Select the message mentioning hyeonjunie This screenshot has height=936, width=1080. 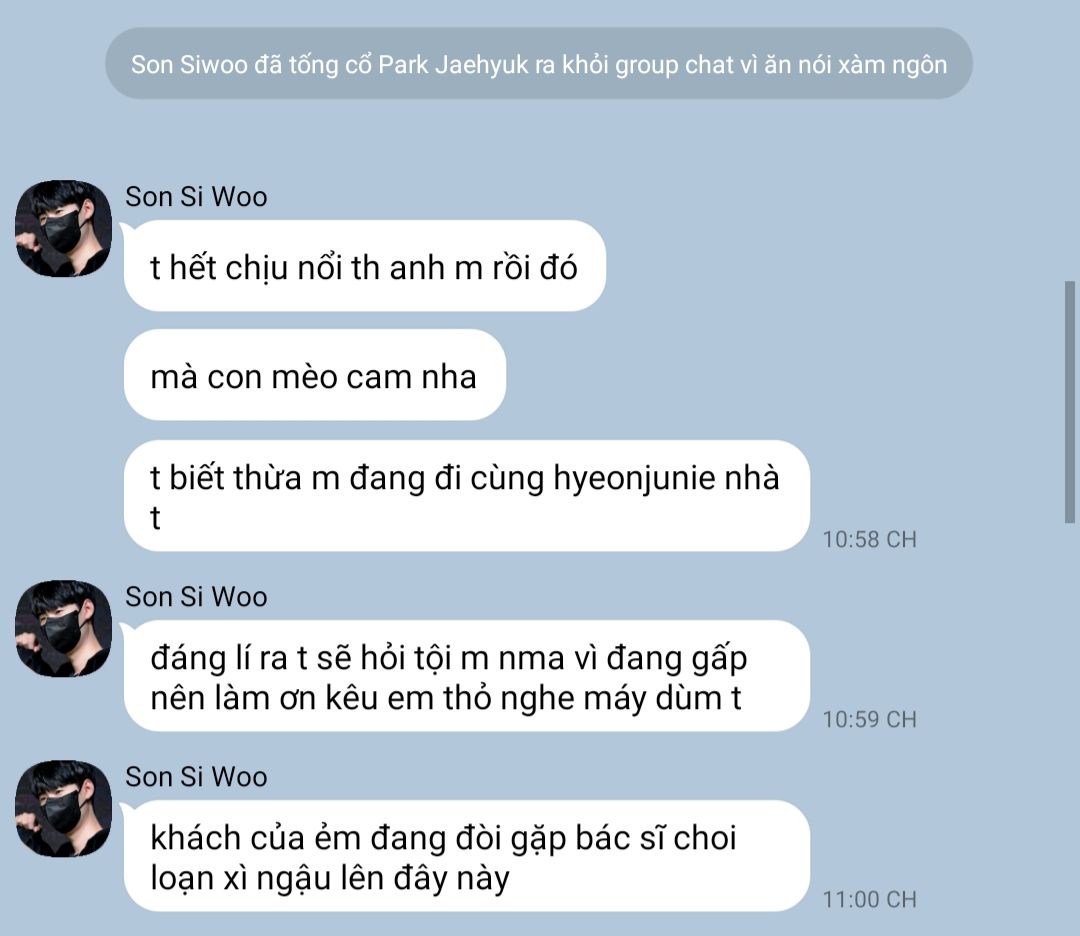pyautogui.click(x=466, y=496)
